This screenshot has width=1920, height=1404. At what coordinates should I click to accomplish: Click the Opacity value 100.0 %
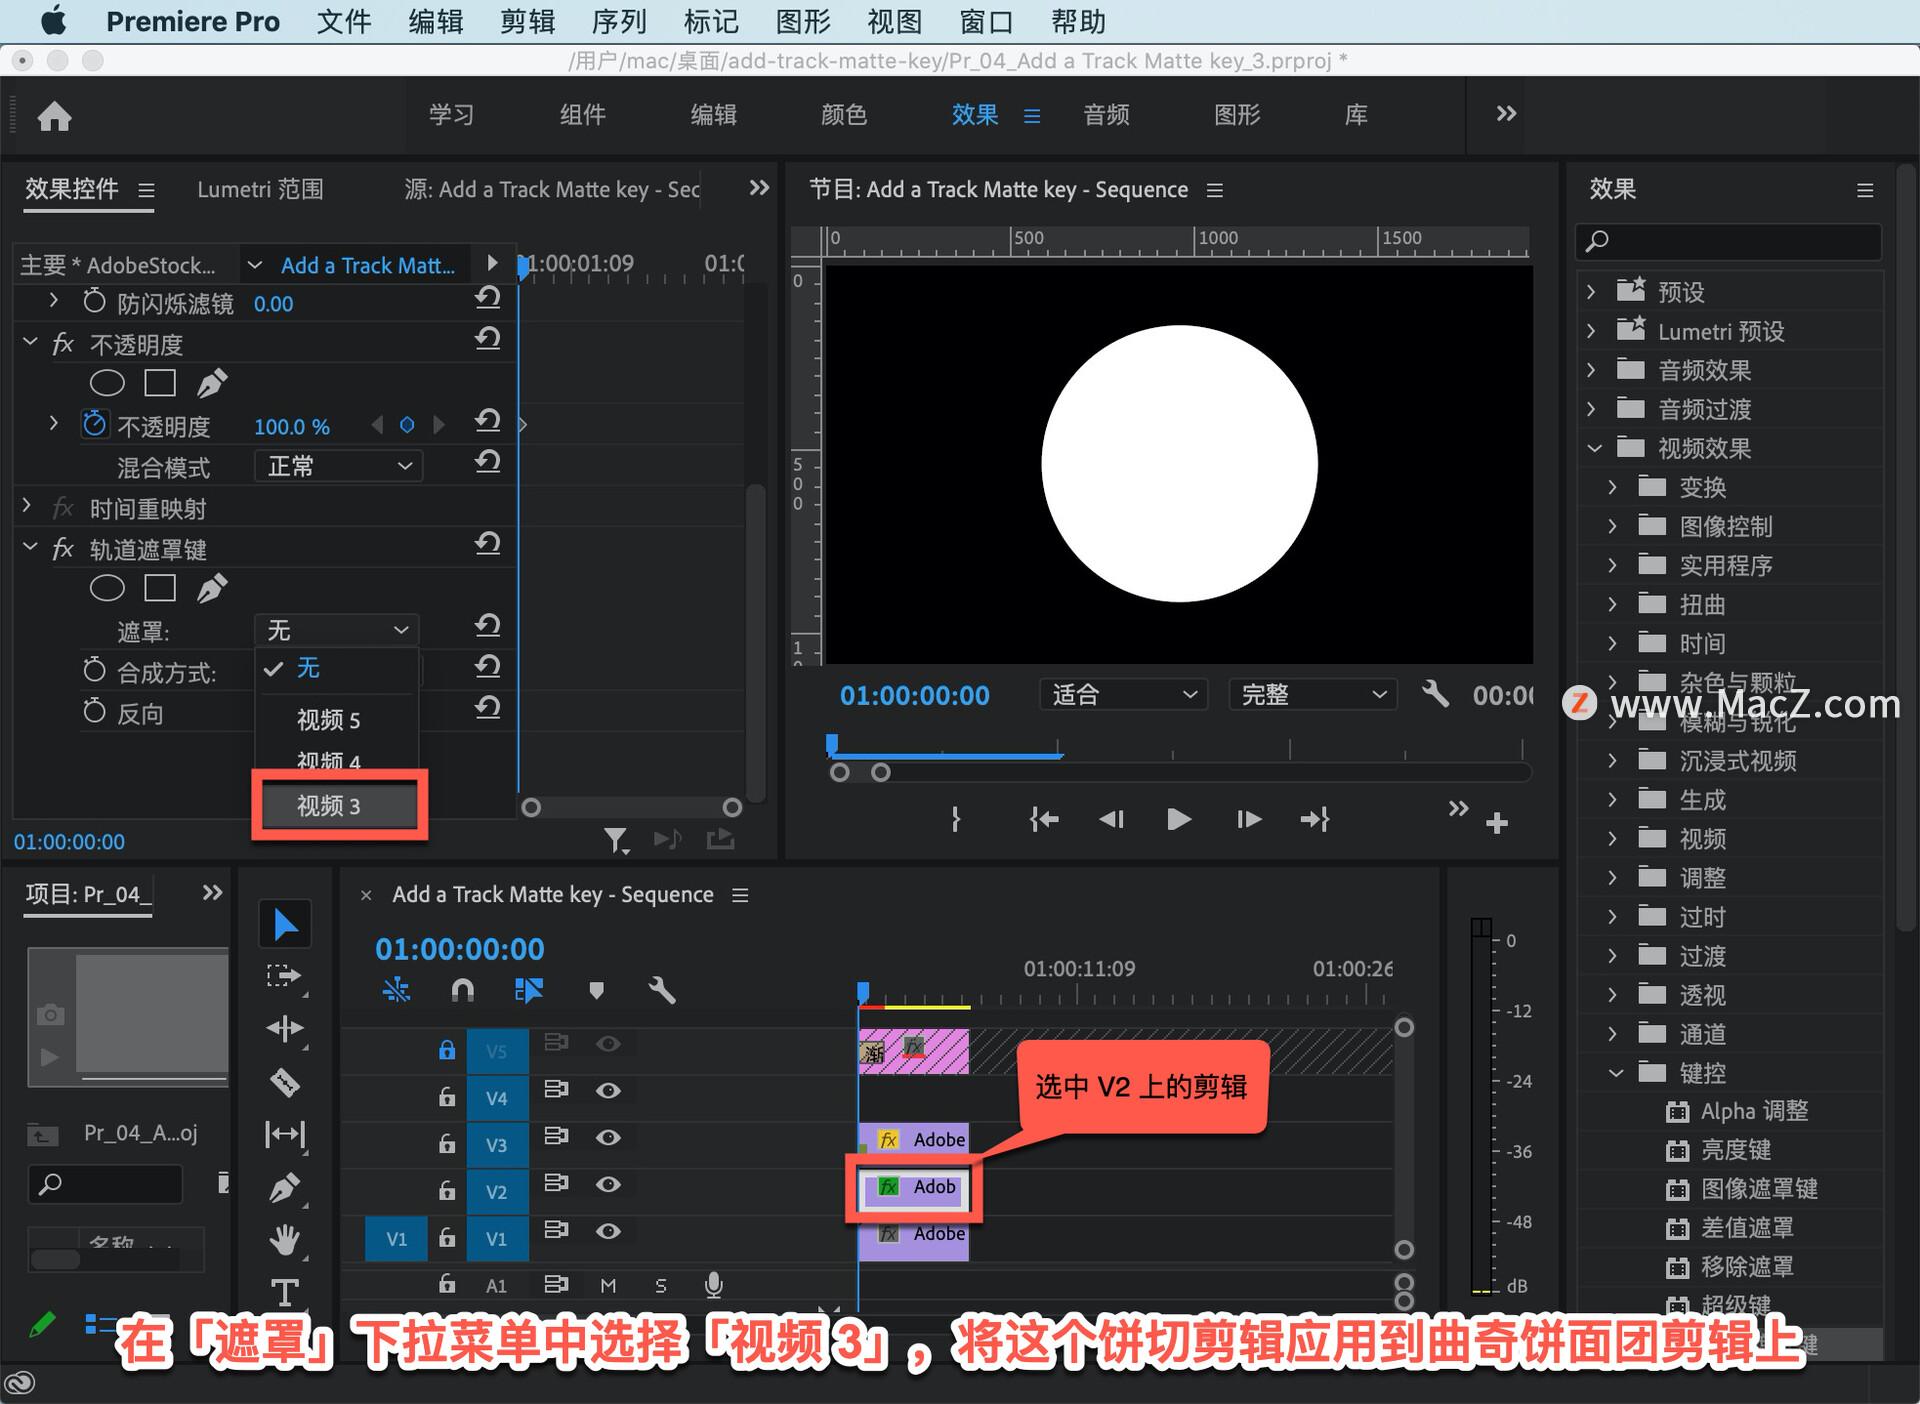(291, 426)
